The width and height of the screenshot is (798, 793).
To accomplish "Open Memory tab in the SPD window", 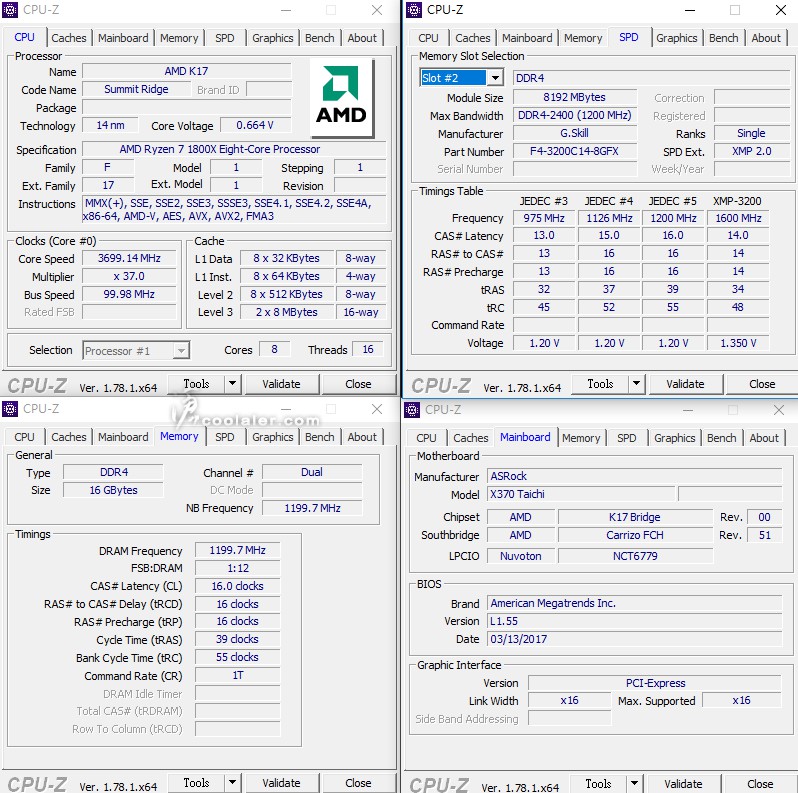I will [583, 38].
